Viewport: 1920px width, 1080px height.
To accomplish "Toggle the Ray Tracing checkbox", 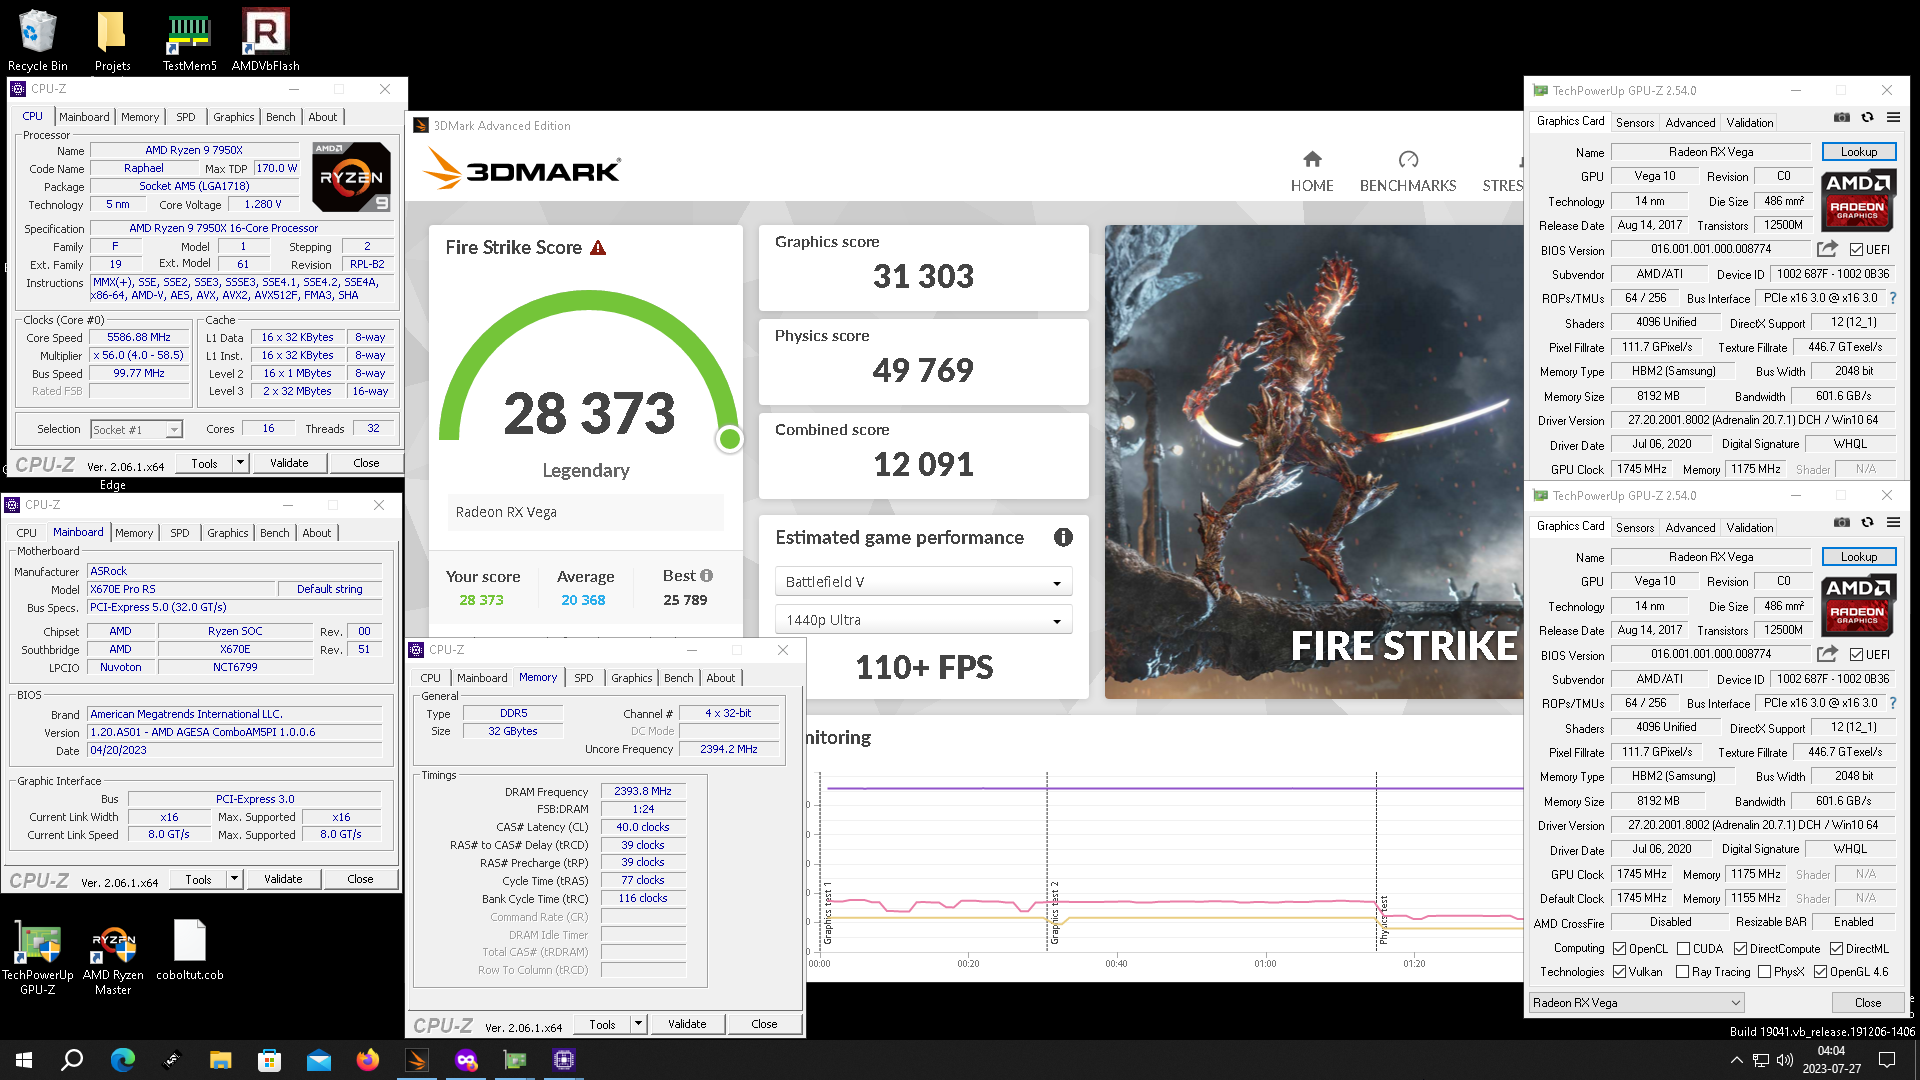I will (1682, 972).
